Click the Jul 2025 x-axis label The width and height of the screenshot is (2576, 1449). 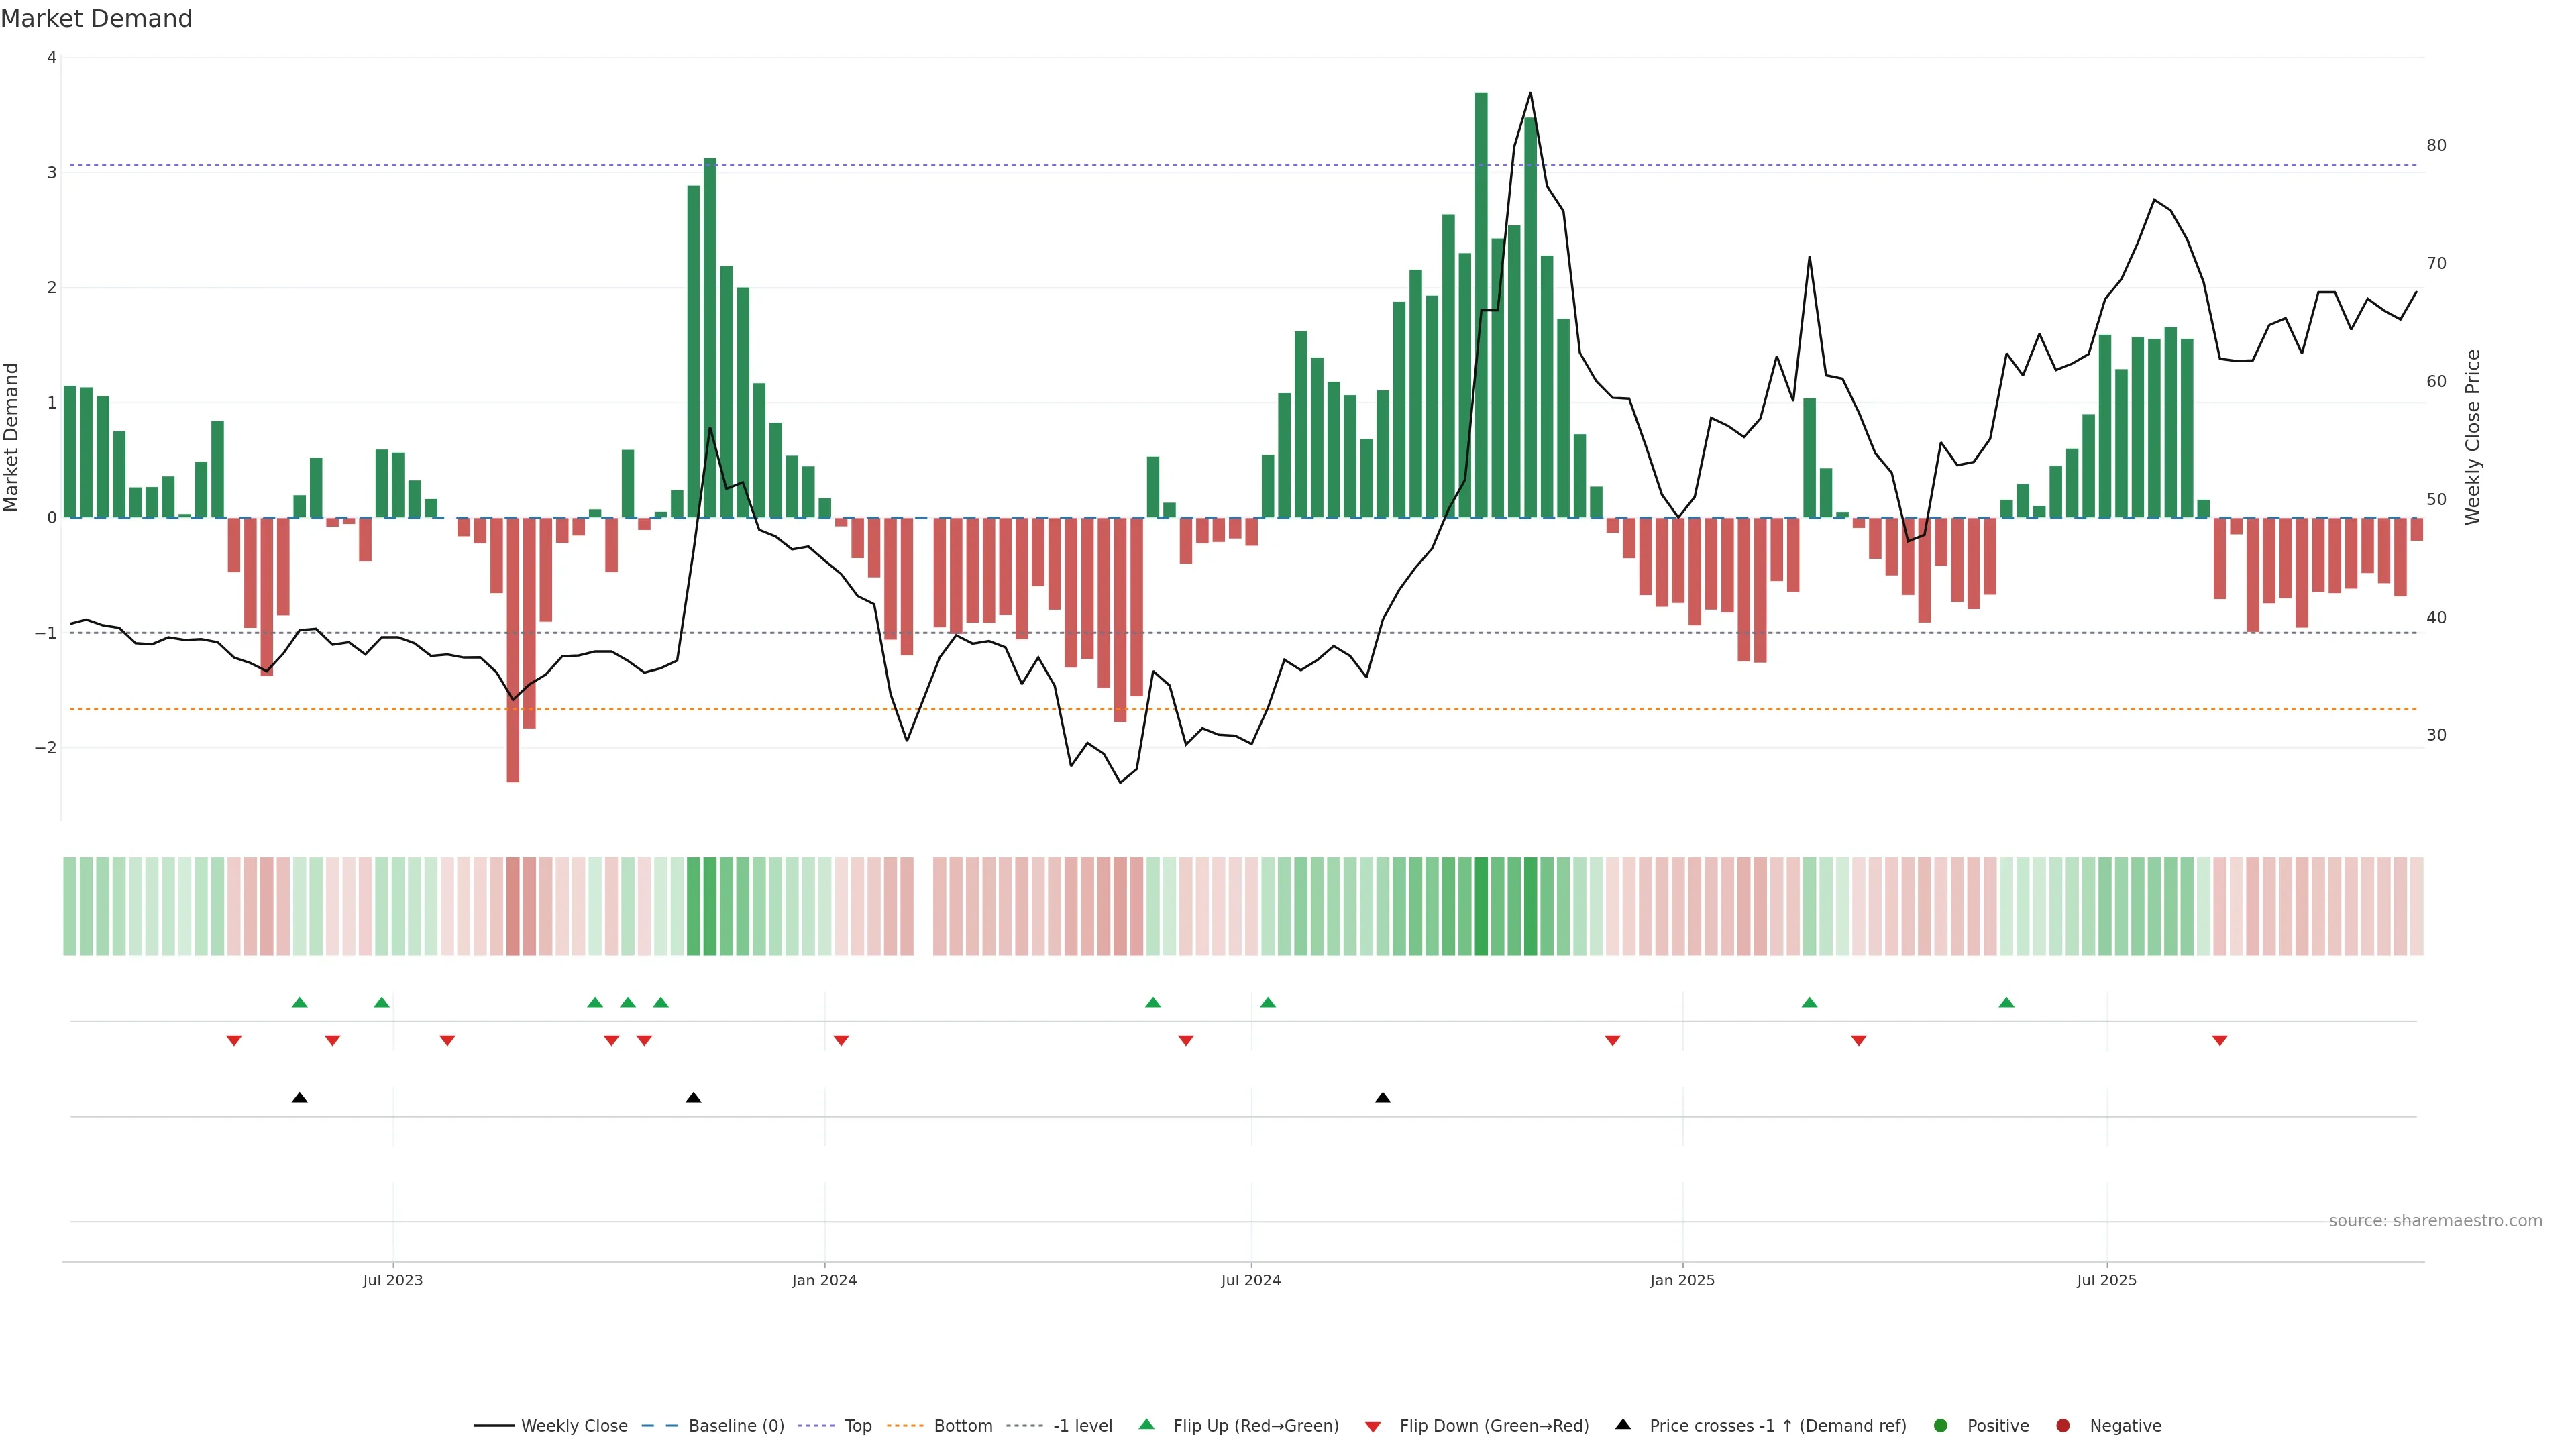pos(2106,1280)
